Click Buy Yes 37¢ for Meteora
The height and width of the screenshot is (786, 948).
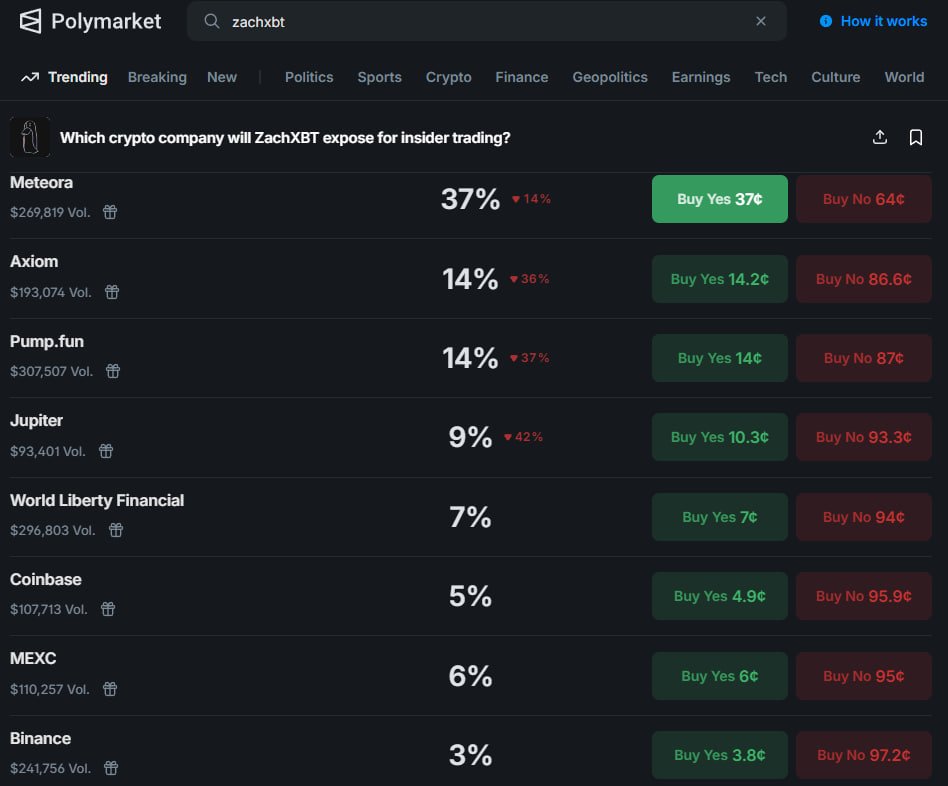point(719,199)
